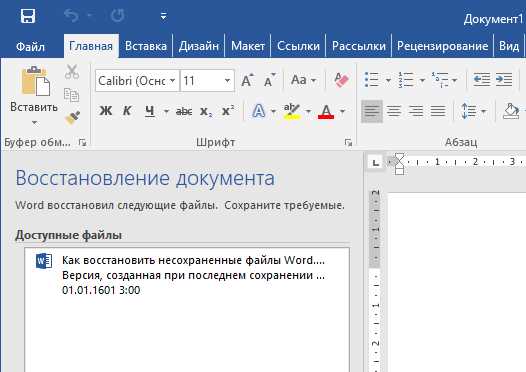Image resolution: width=526 pixels, height=372 pixels.
Task: Expand the font color dropdown arrow
Action: tap(343, 111)
